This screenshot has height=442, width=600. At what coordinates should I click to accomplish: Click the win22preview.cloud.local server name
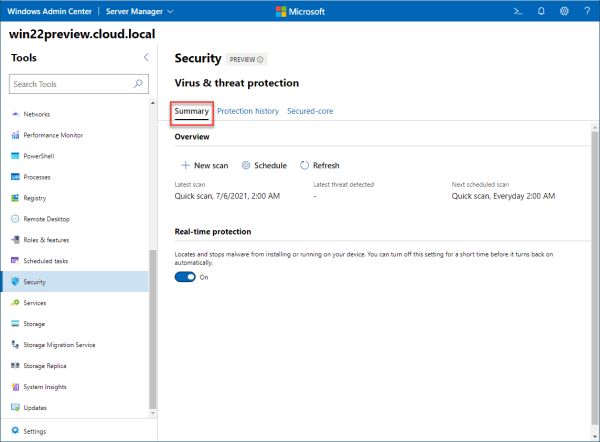(82, 34)
